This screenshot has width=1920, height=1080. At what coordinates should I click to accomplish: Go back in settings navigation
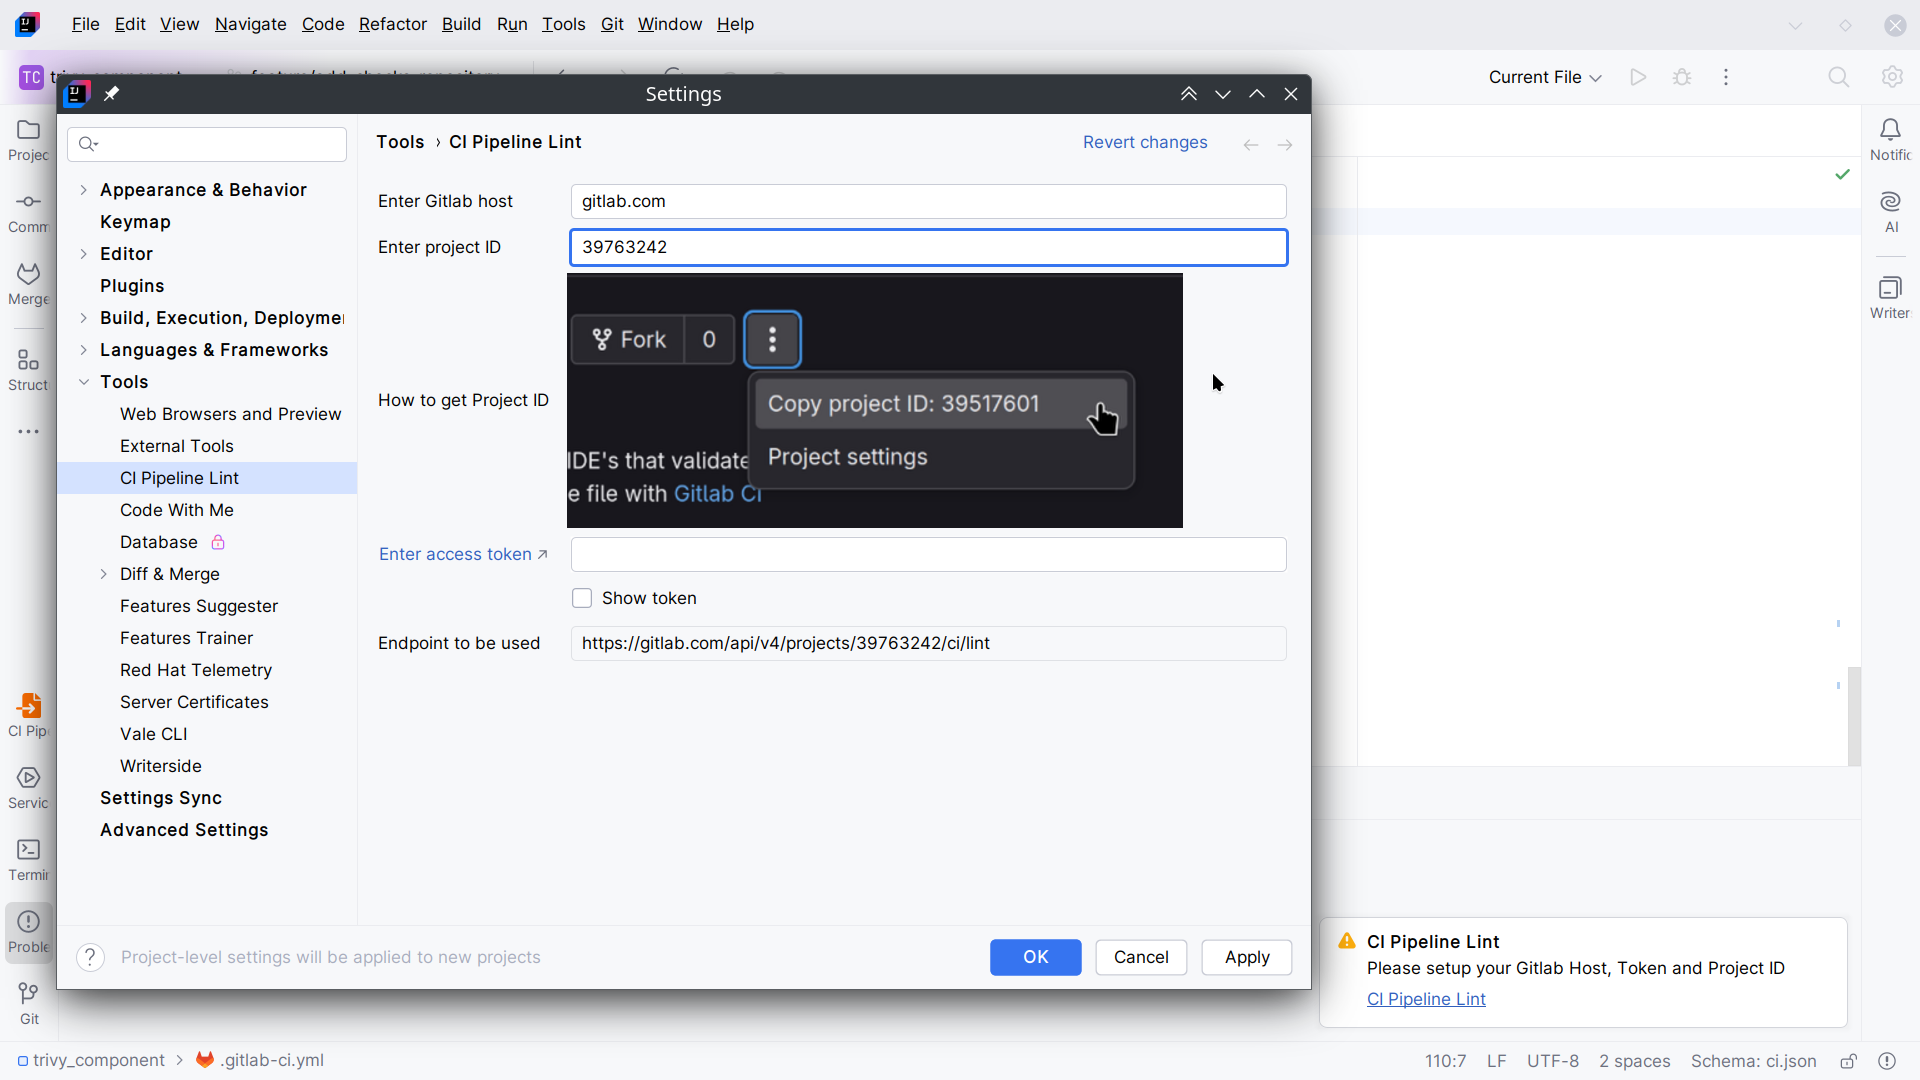point(1251,146)
